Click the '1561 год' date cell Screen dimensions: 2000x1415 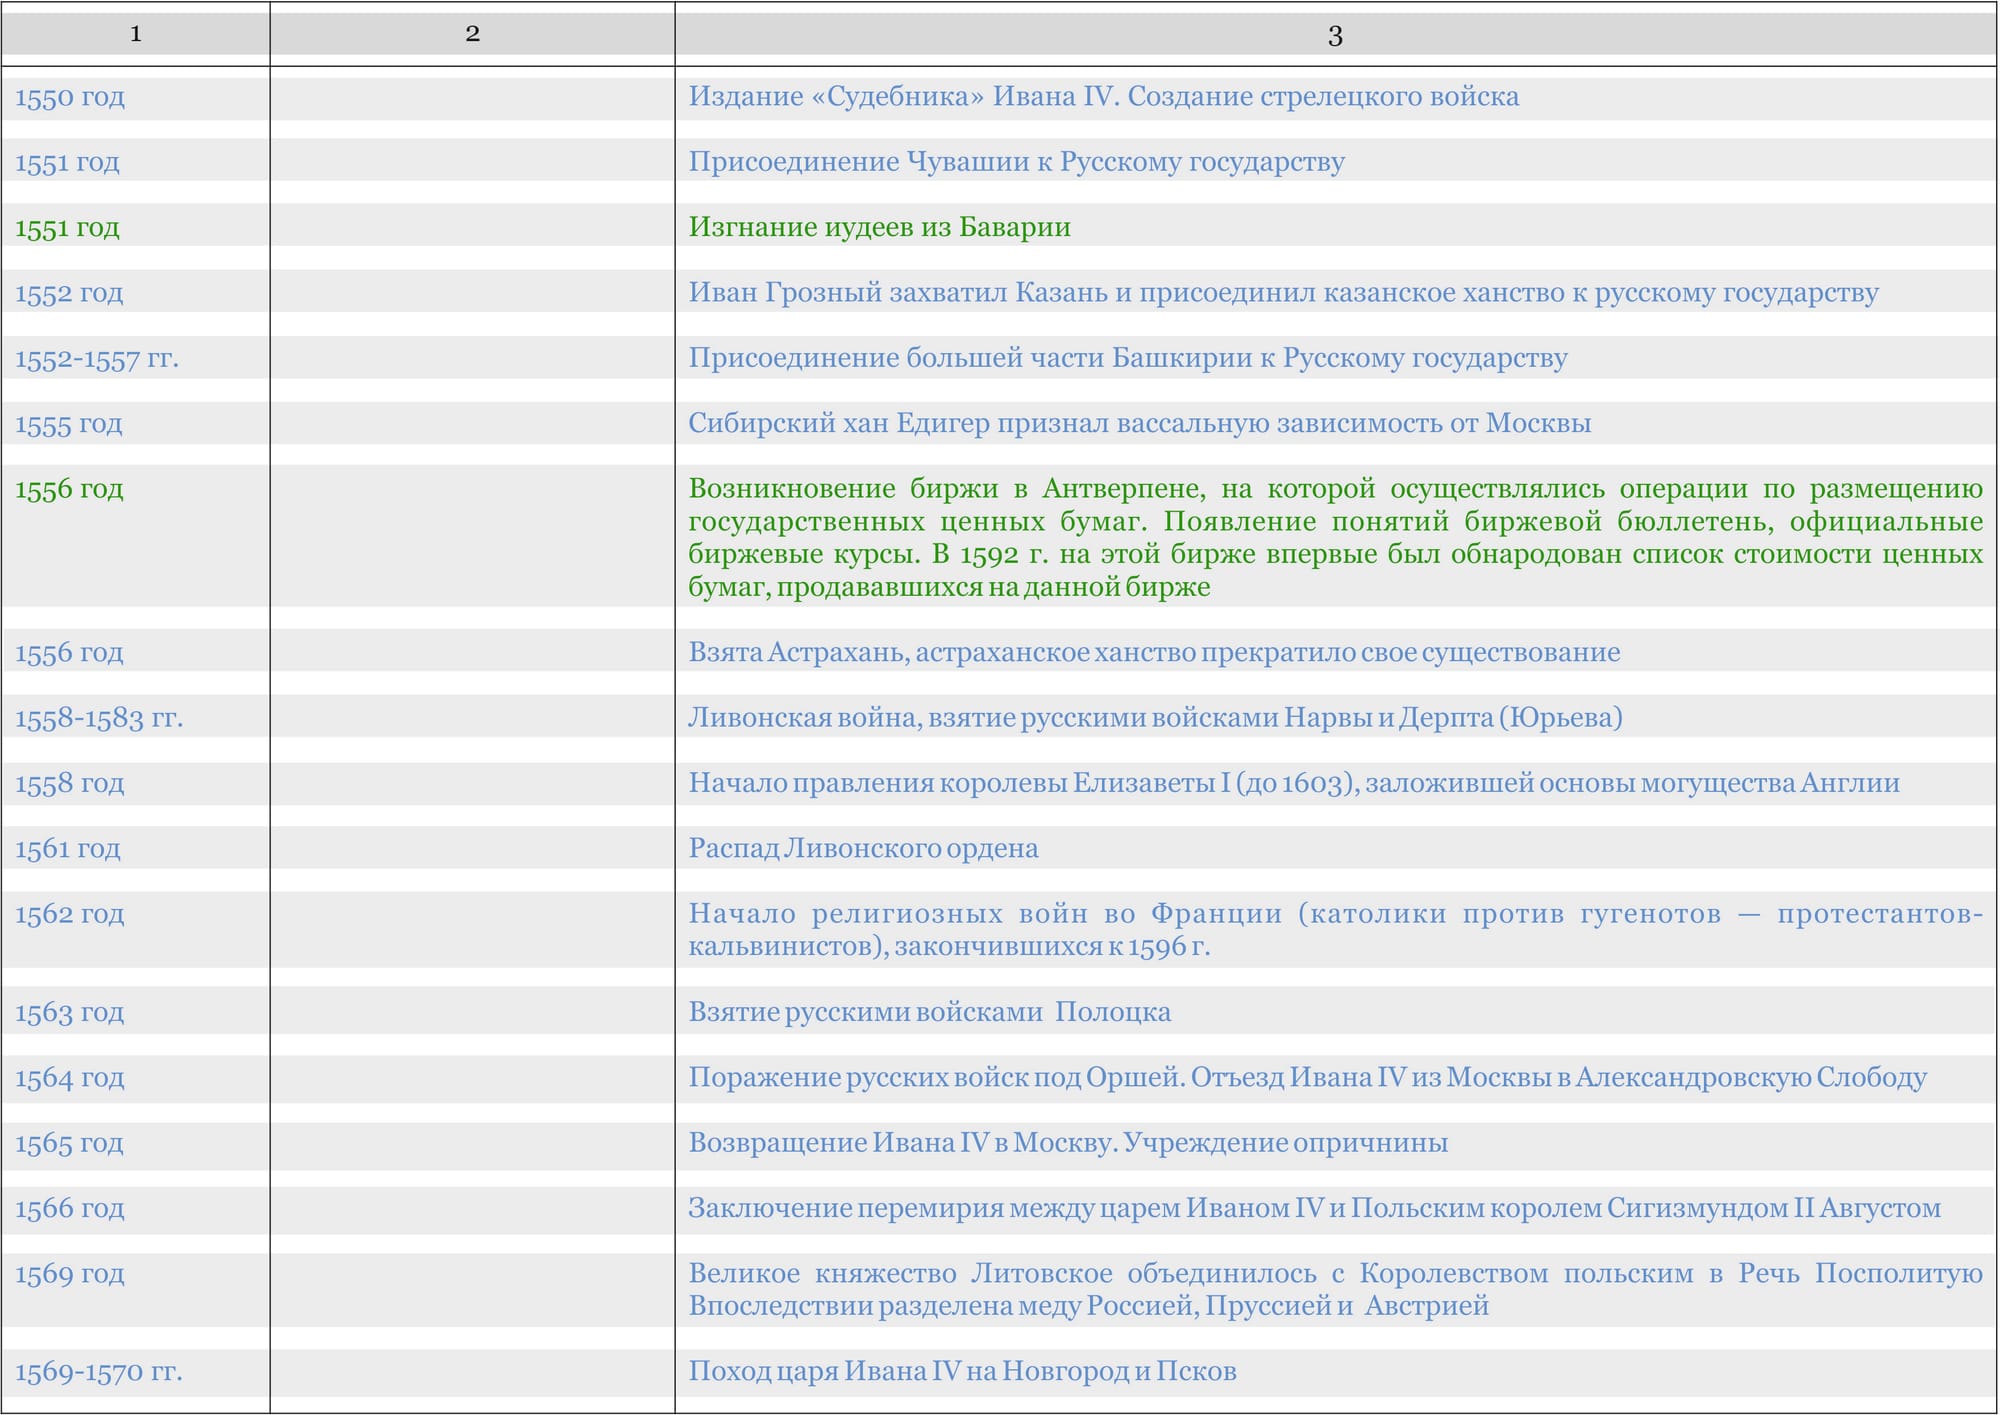68,849
